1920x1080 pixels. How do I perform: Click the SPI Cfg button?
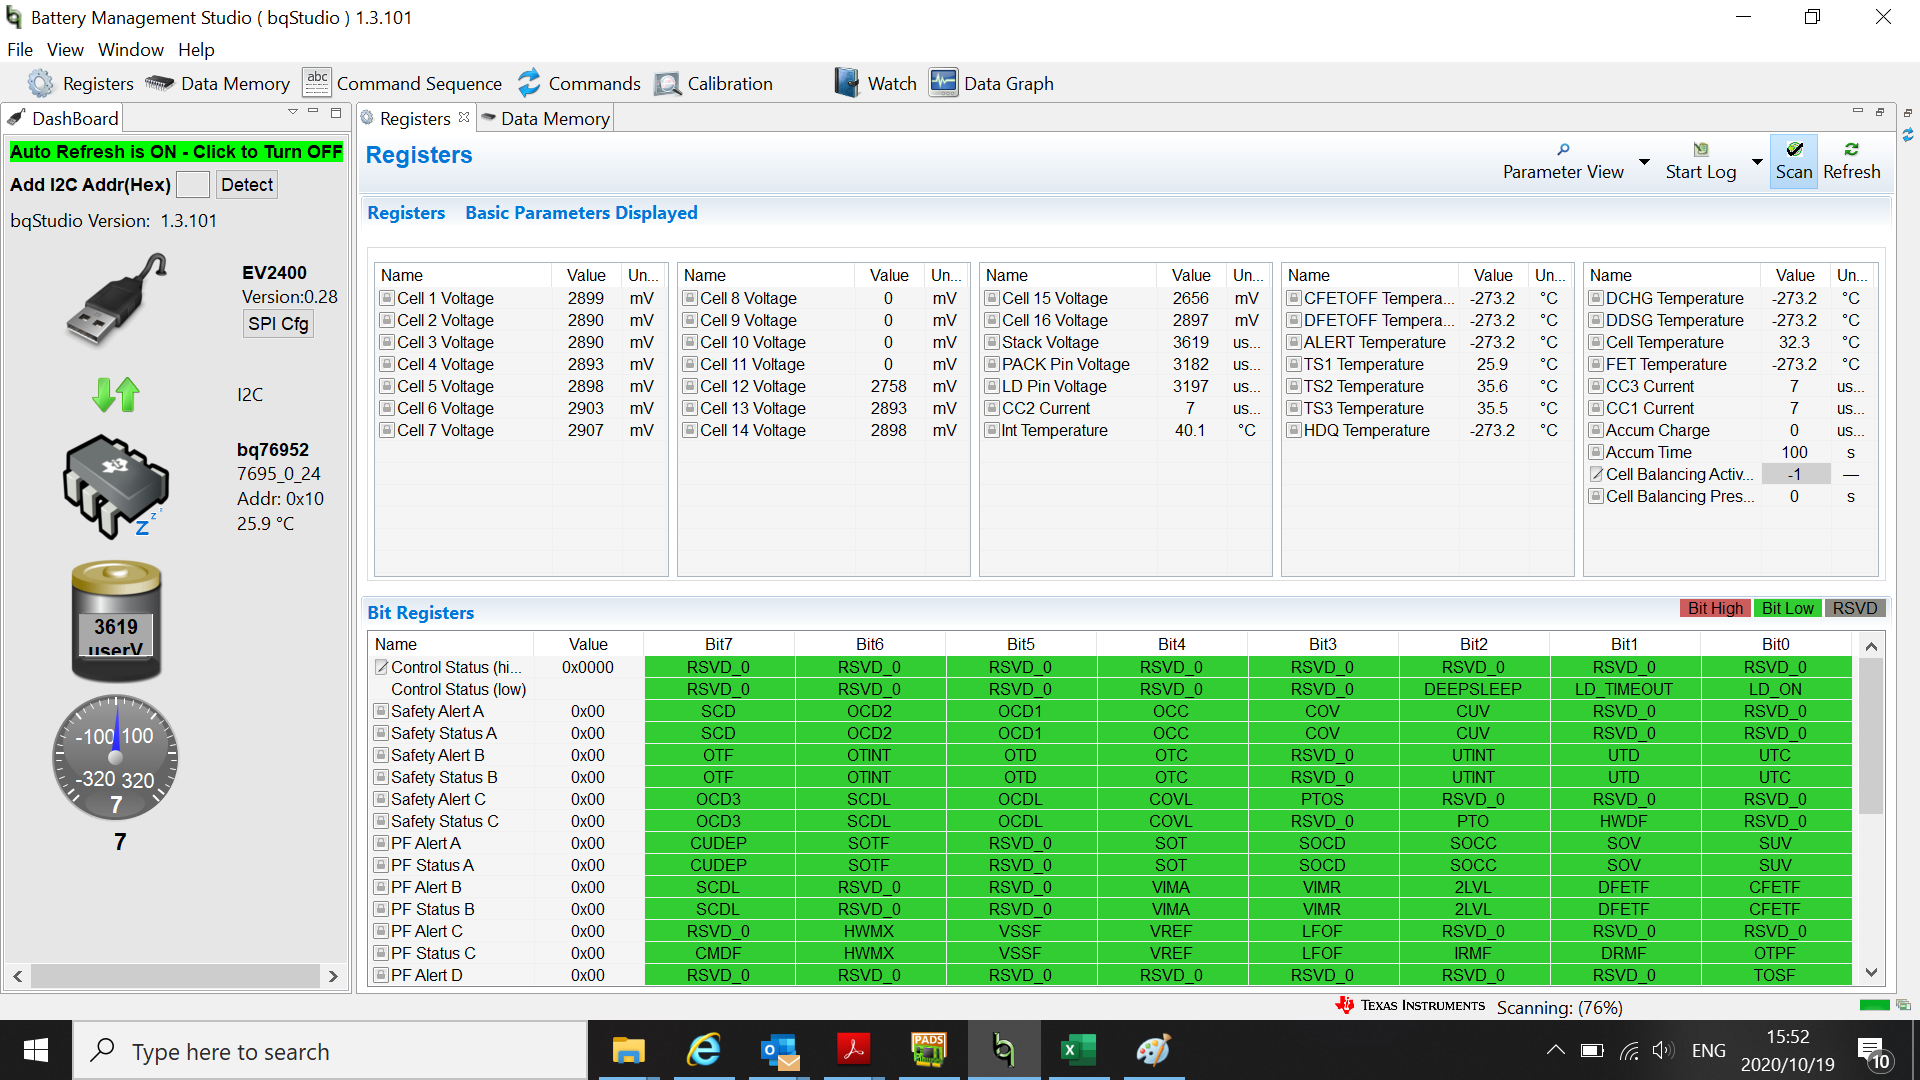pyautogui.click(x=278, y=323)
